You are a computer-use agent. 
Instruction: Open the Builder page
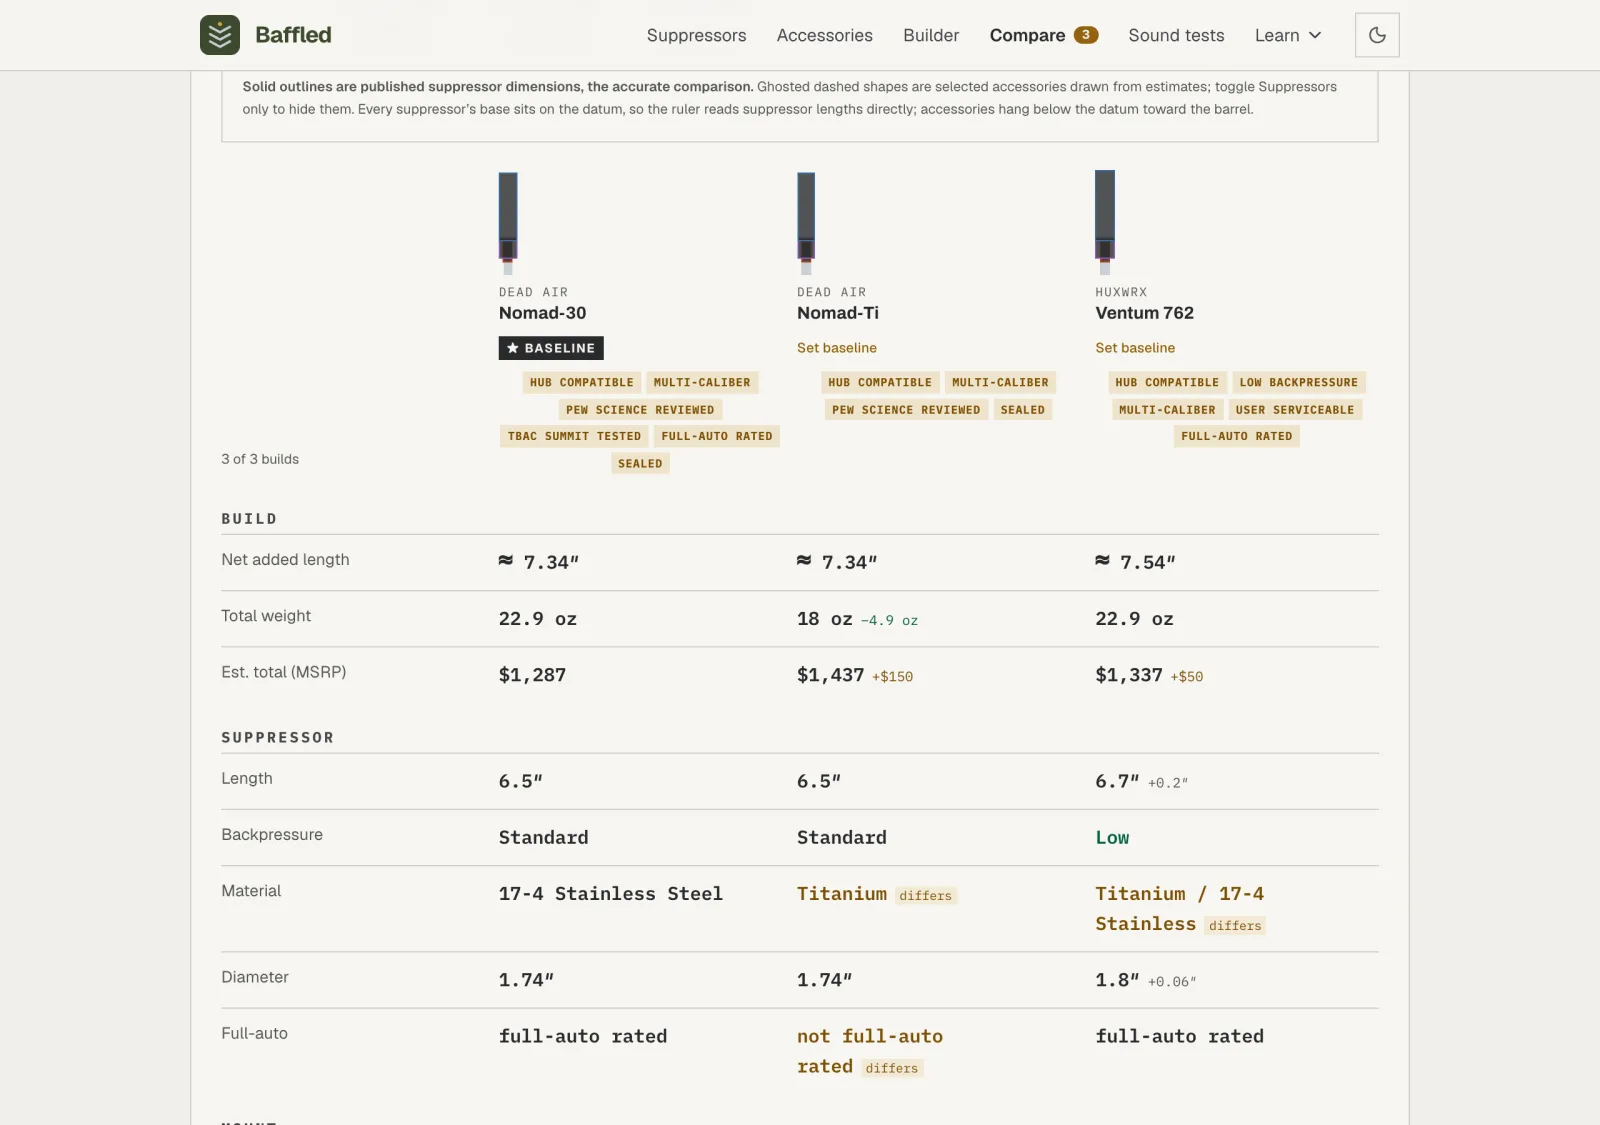pos(931,35)
